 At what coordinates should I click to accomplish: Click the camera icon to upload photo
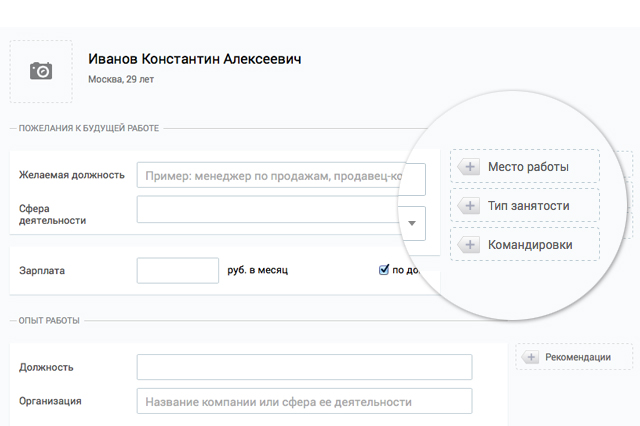click(x=41, y=71)
